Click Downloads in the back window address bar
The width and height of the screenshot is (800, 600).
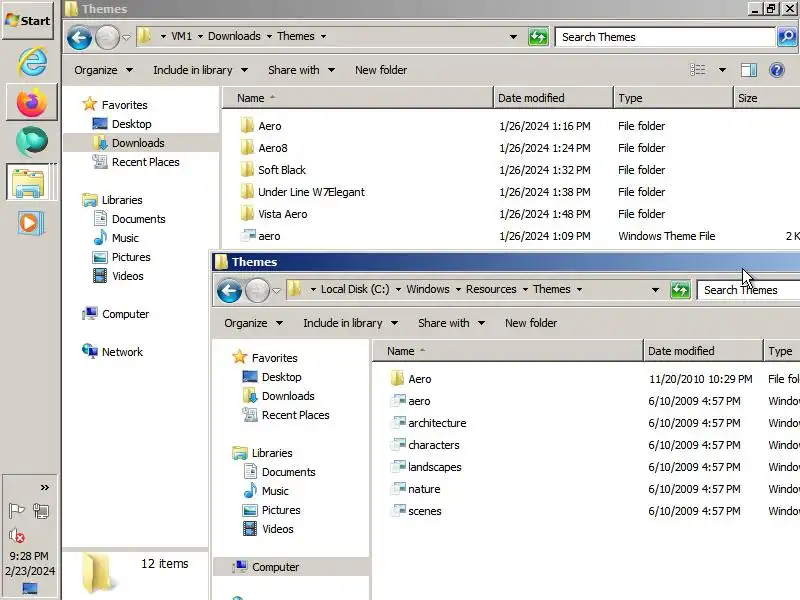click(234, 36)
